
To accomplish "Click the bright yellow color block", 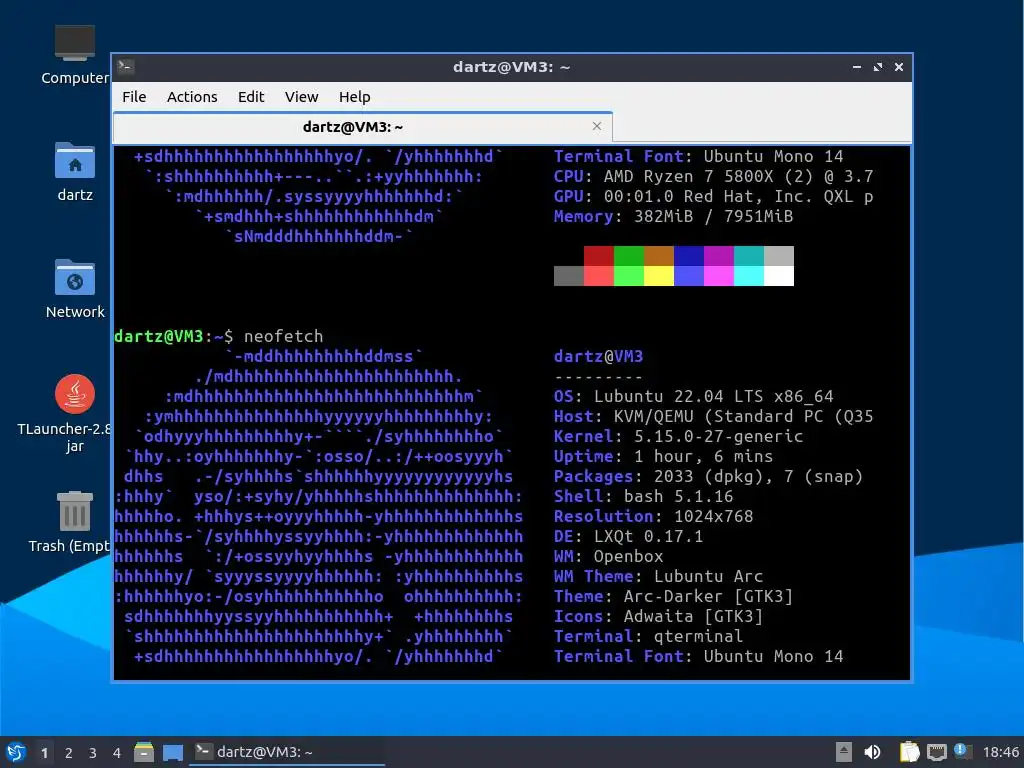I will (658, 276).
